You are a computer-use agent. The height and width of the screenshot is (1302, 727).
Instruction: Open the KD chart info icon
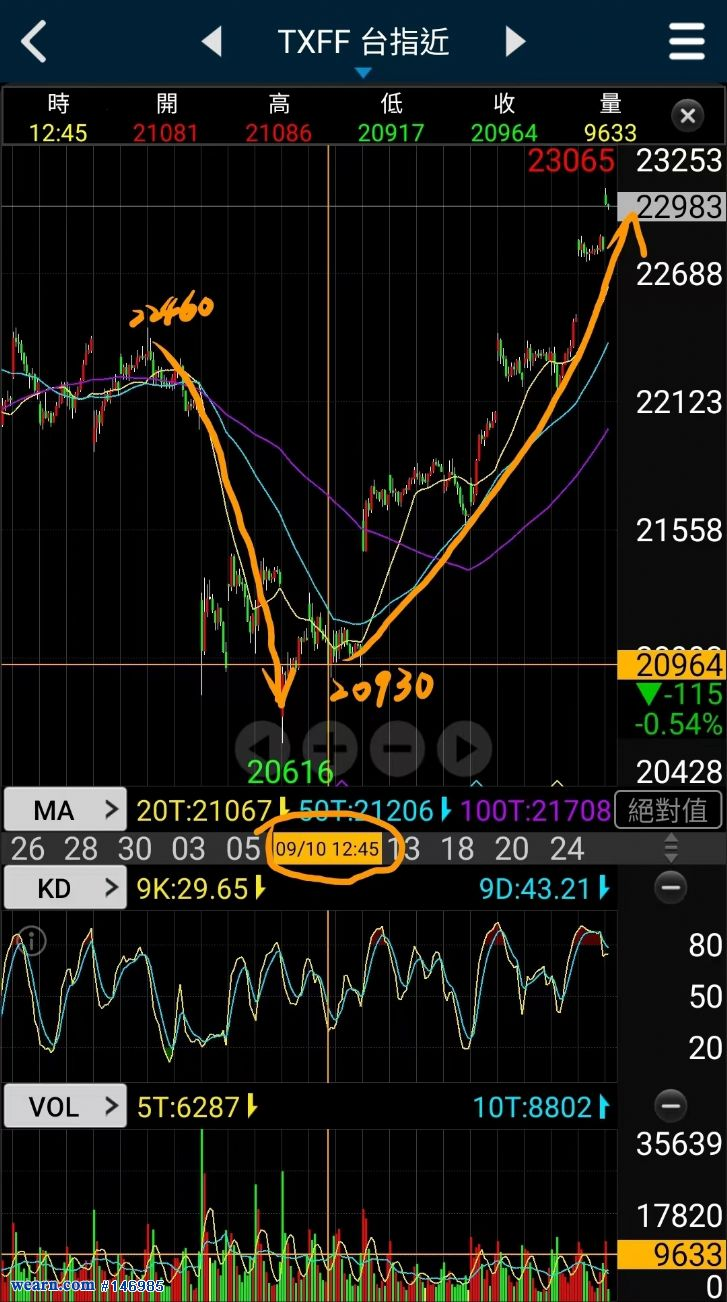[x=32, y=941]
